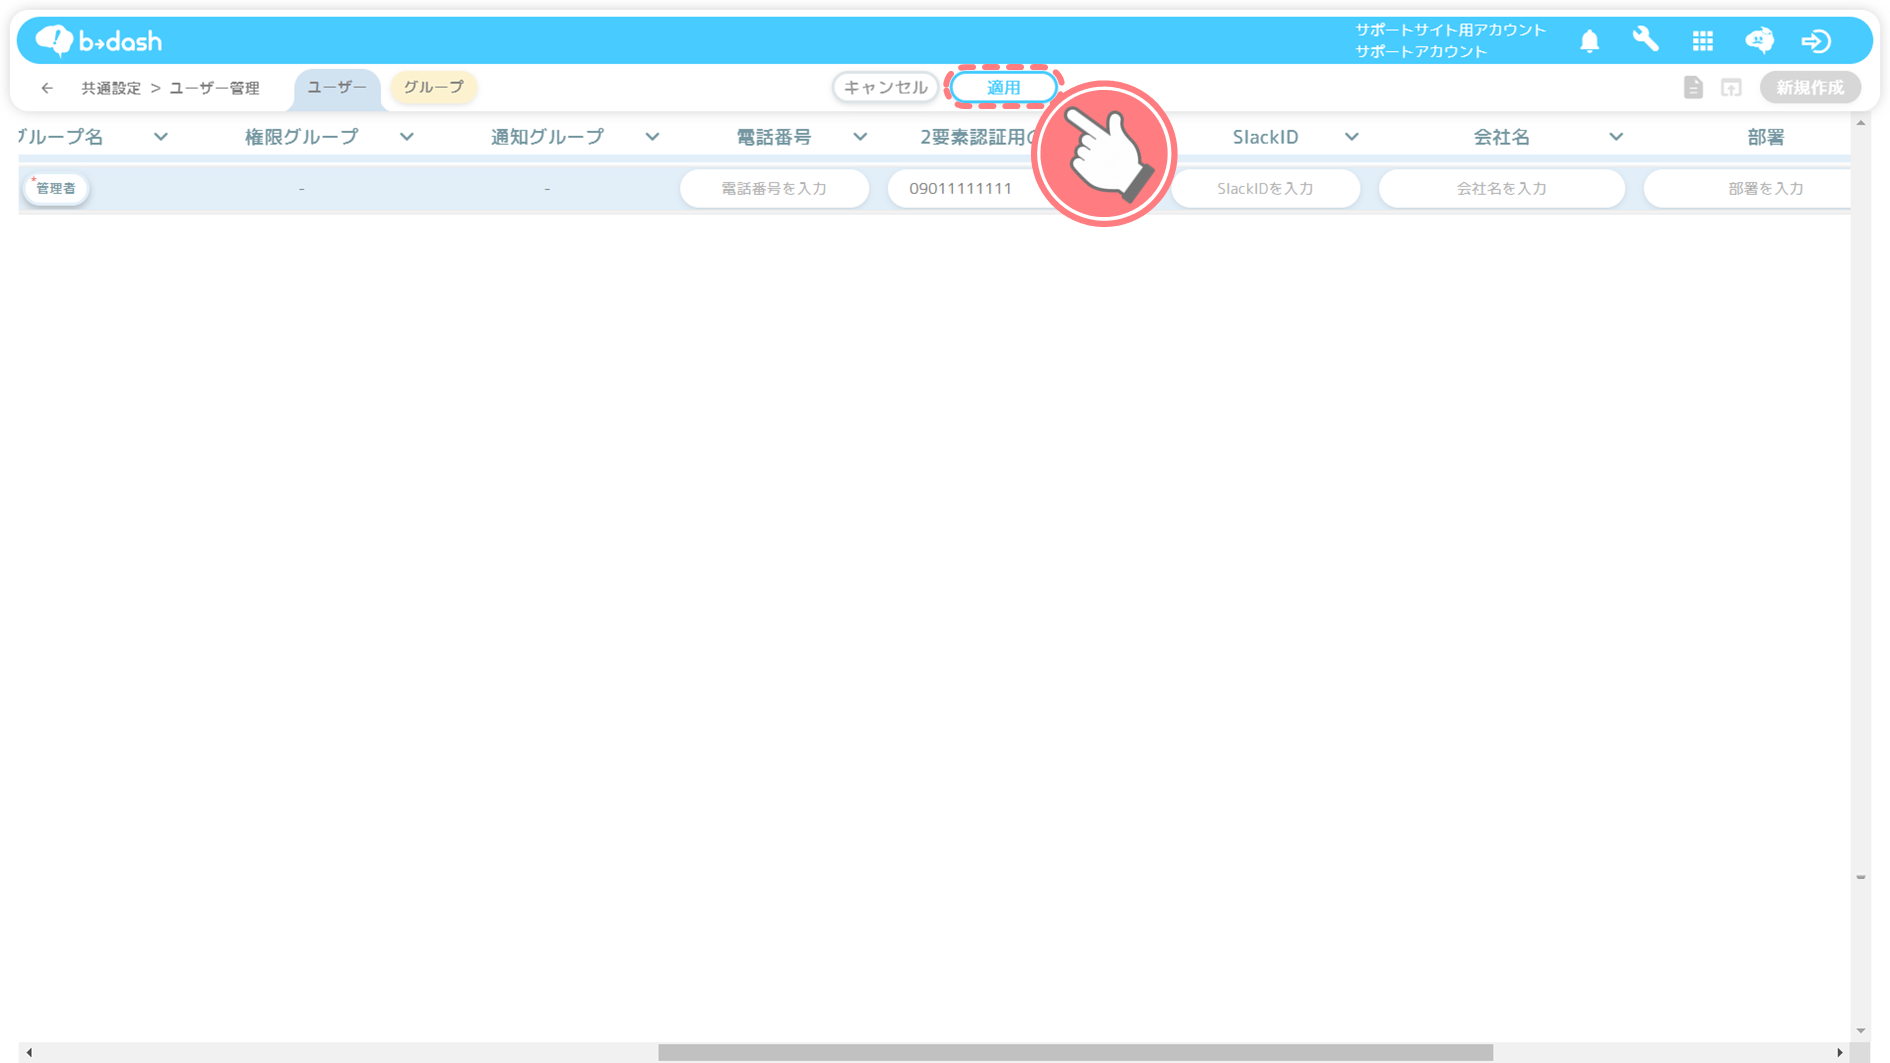Click the SlackIDを入力 field
Viewport: 1890px width, 1063px height.
point(1265,188)
